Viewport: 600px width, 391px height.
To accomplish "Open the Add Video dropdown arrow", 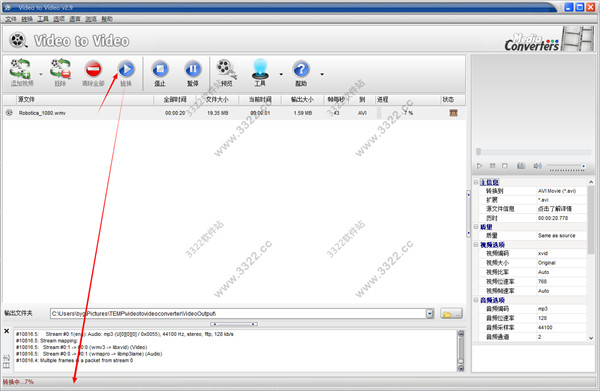I will 41,74.
